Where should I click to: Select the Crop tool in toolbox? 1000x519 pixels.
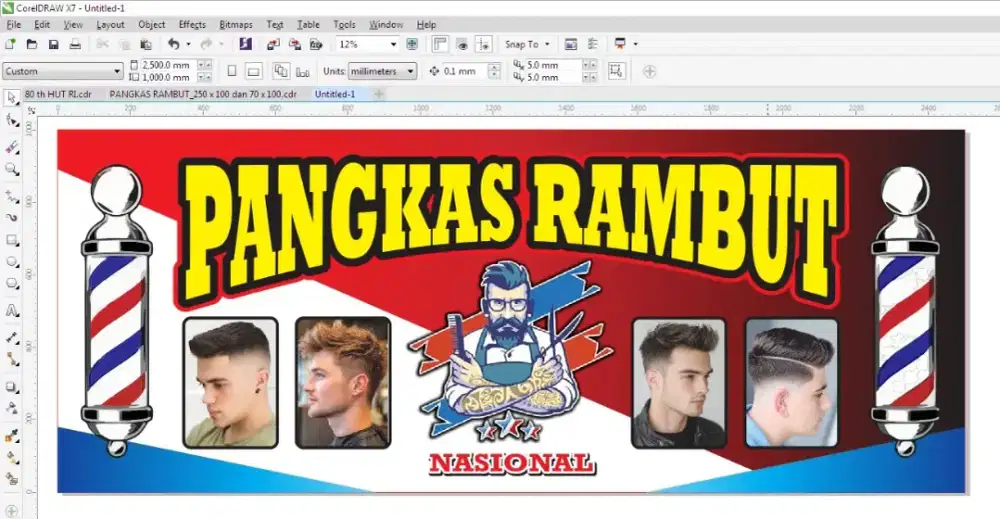pyautogui.click(x=12, y=145)
